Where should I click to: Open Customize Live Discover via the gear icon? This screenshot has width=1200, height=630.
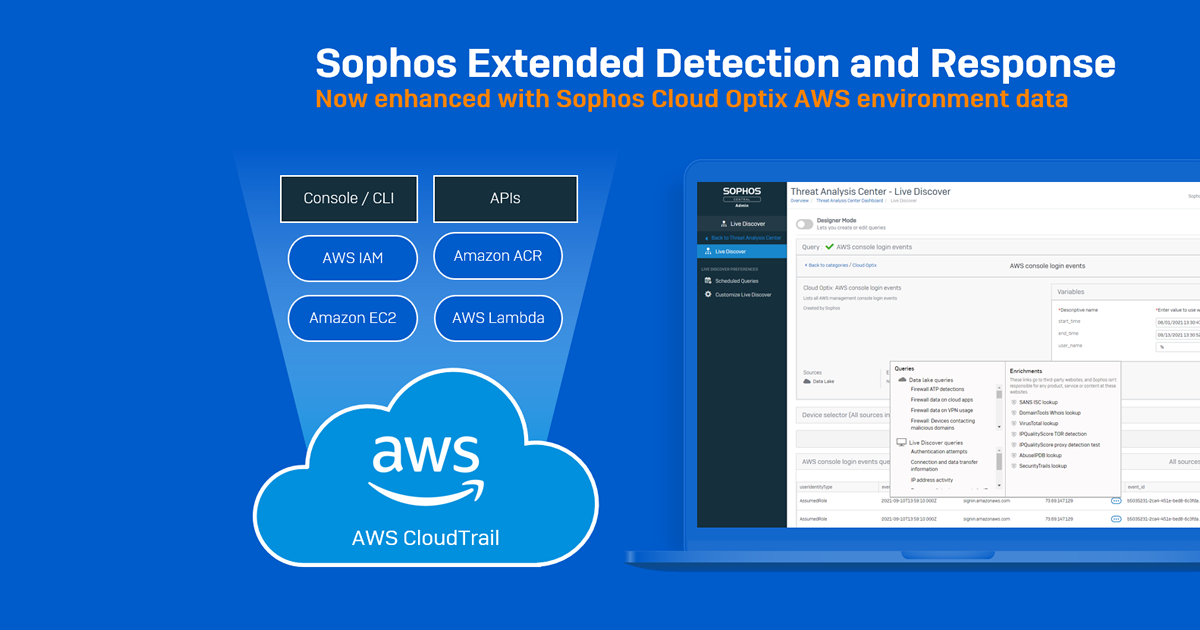pyautogui.click(x=708, y=295)
